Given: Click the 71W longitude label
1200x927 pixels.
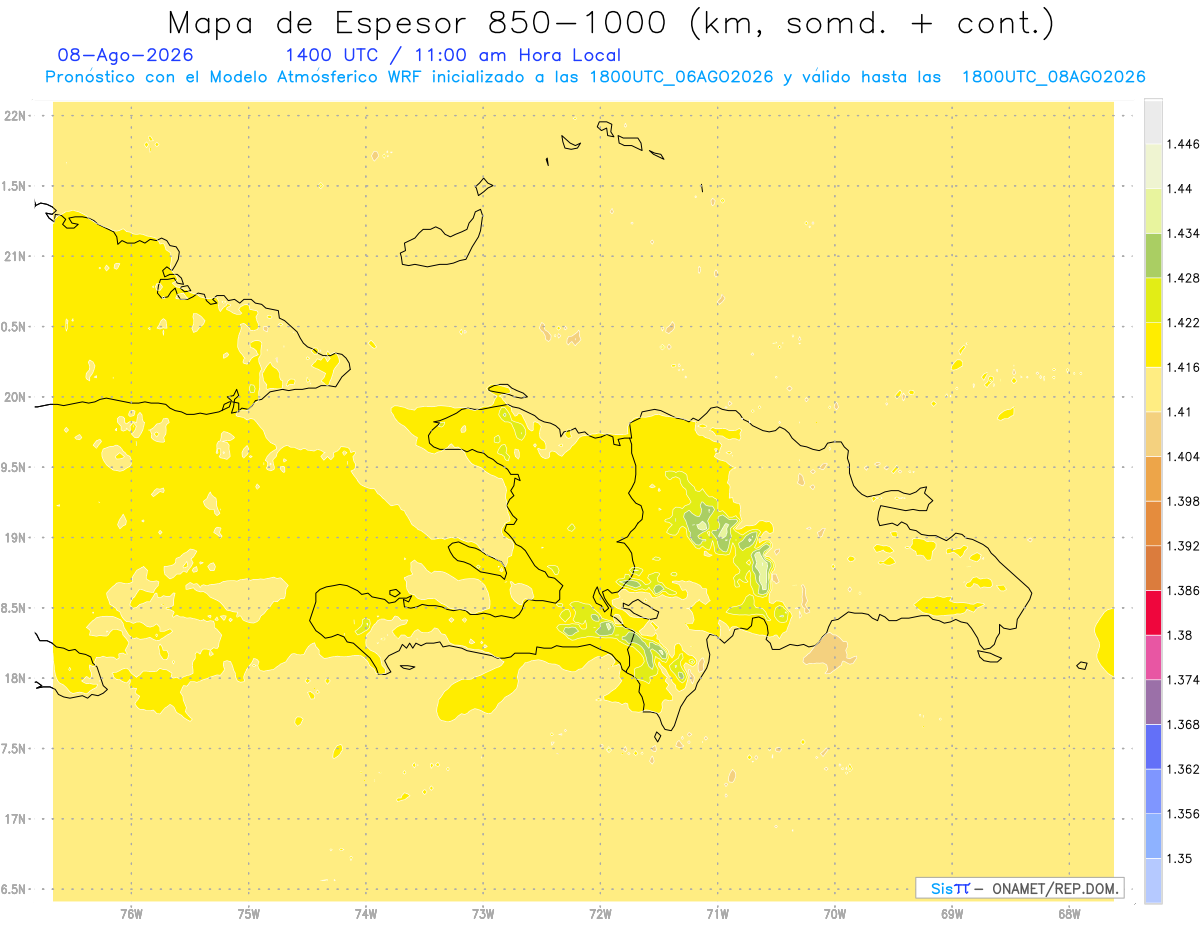Looking at the screenshot, I should tap(717, 913).
